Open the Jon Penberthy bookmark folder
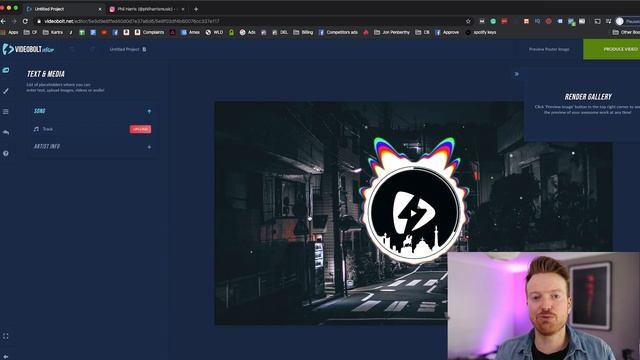Screen dimensions: 640x360 click(392, 32)
